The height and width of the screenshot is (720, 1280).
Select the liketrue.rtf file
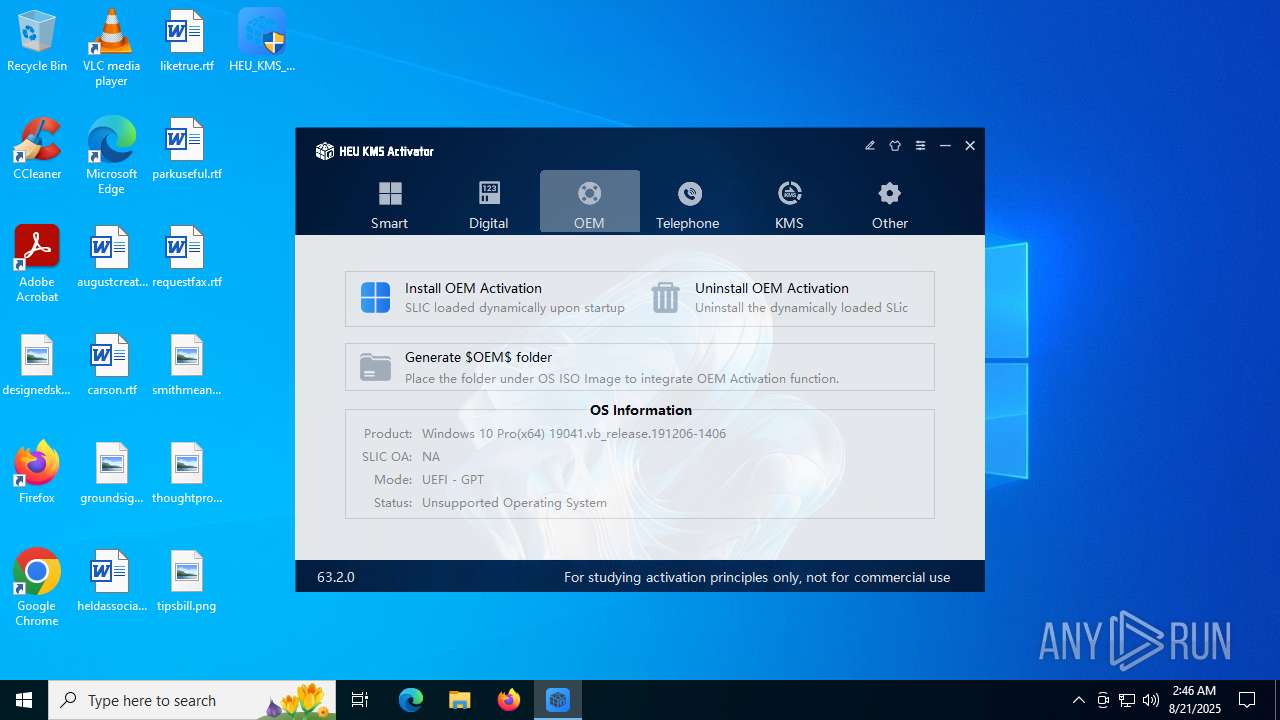pos(186,42)
